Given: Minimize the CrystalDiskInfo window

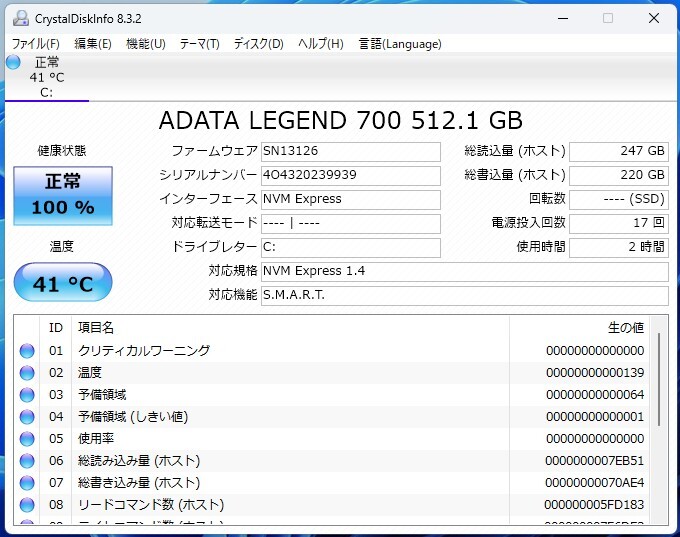Looking at the screenshot, I should (x=563, y=18).
